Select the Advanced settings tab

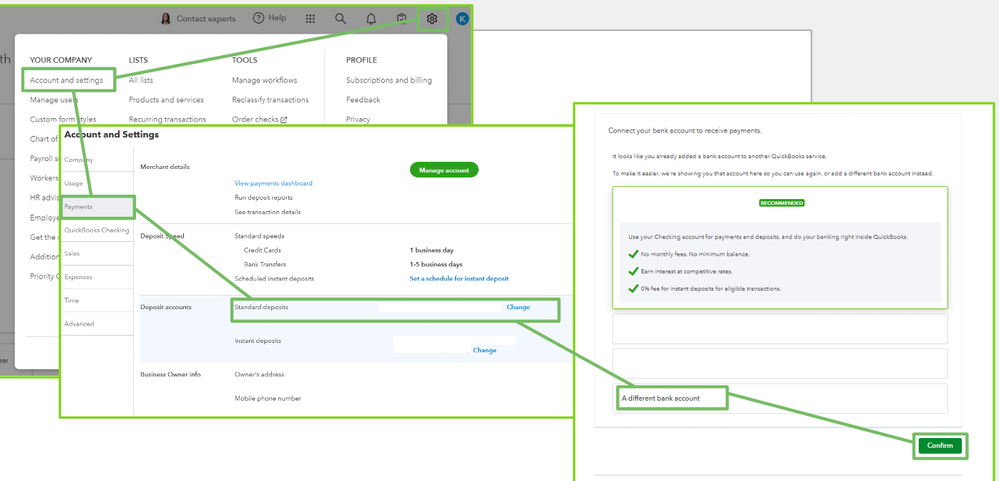(97, 324)
